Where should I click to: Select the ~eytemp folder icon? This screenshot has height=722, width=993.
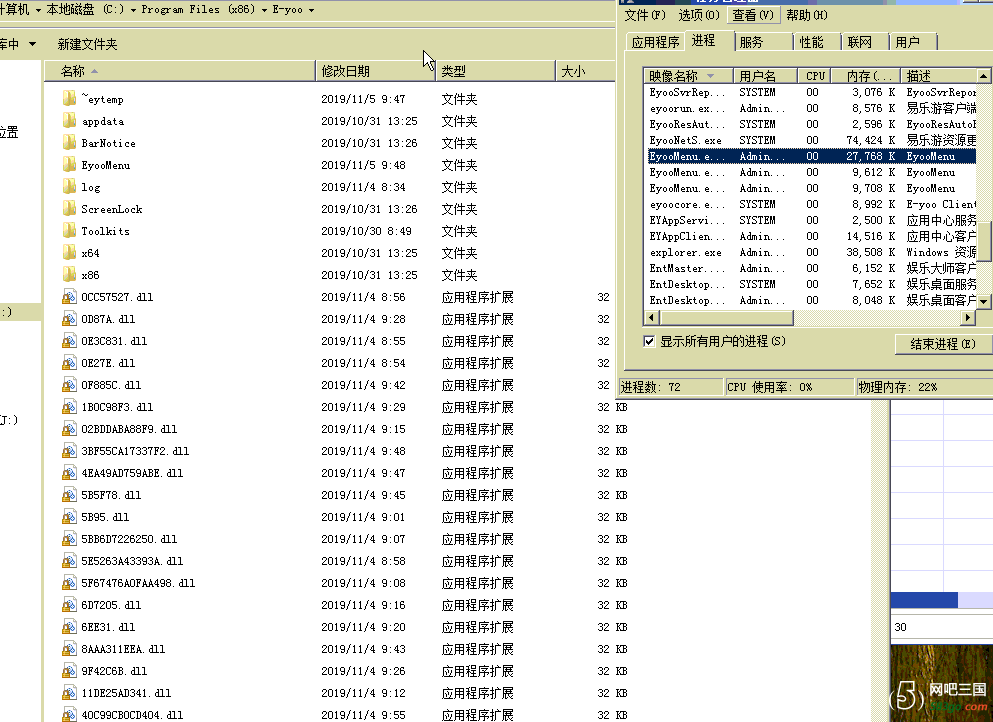(70, 99)
